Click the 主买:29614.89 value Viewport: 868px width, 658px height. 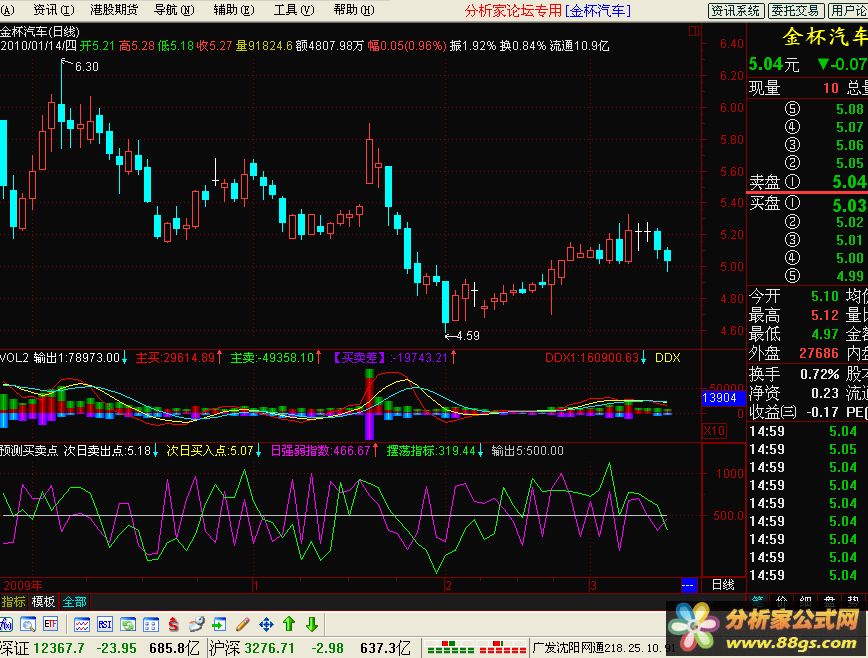tap(175, 358)
